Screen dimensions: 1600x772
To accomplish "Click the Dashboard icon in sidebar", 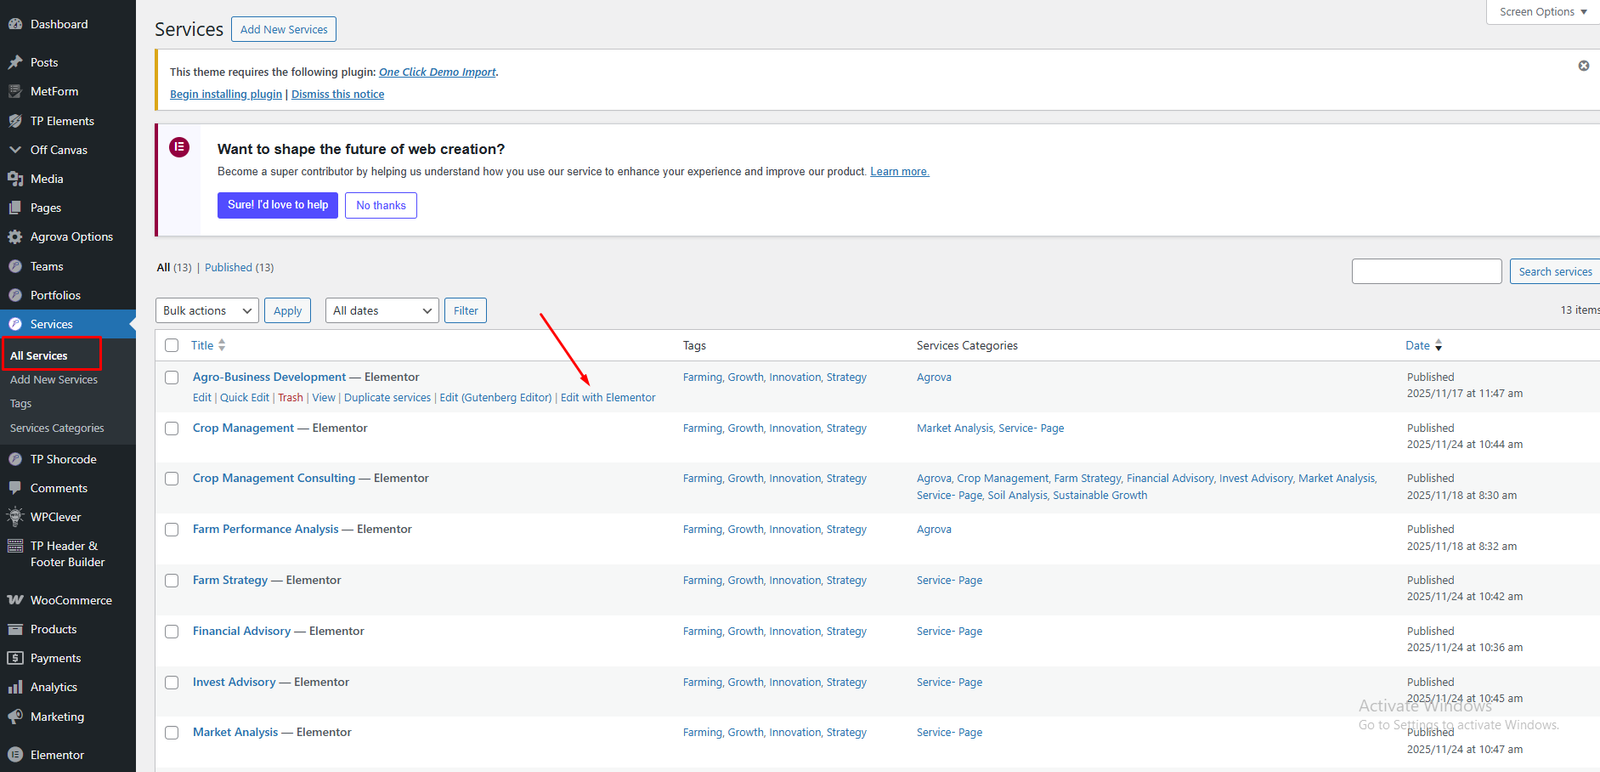I will click(15, 24).
